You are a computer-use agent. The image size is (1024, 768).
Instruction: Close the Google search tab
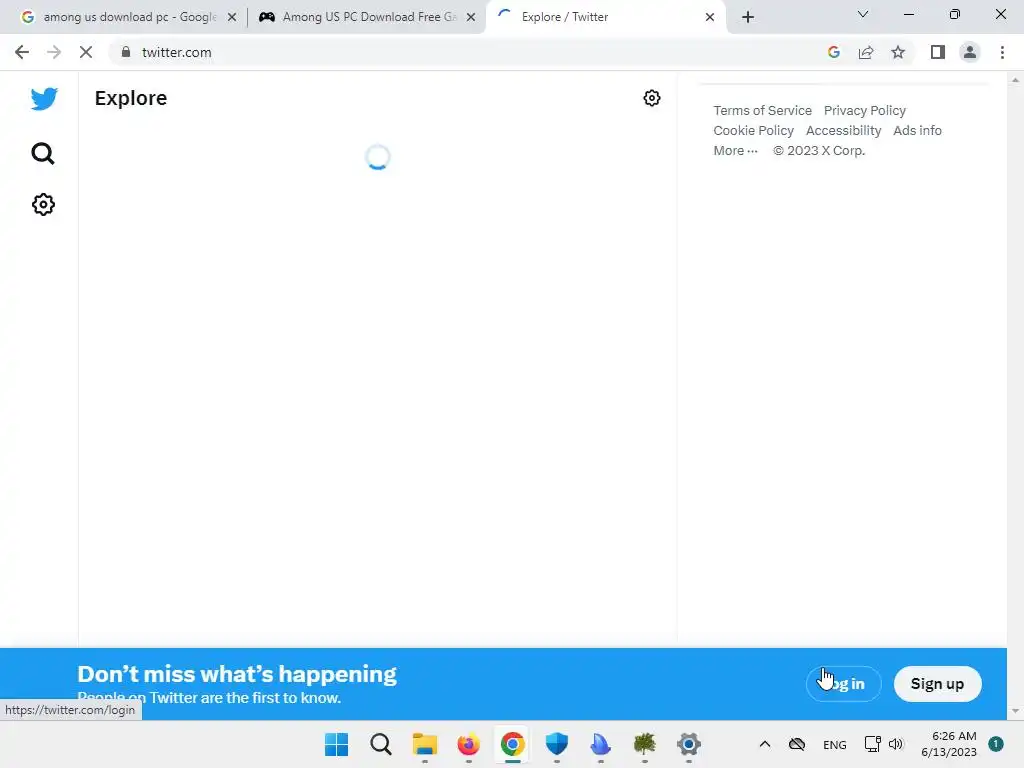[x=232, y=17]
